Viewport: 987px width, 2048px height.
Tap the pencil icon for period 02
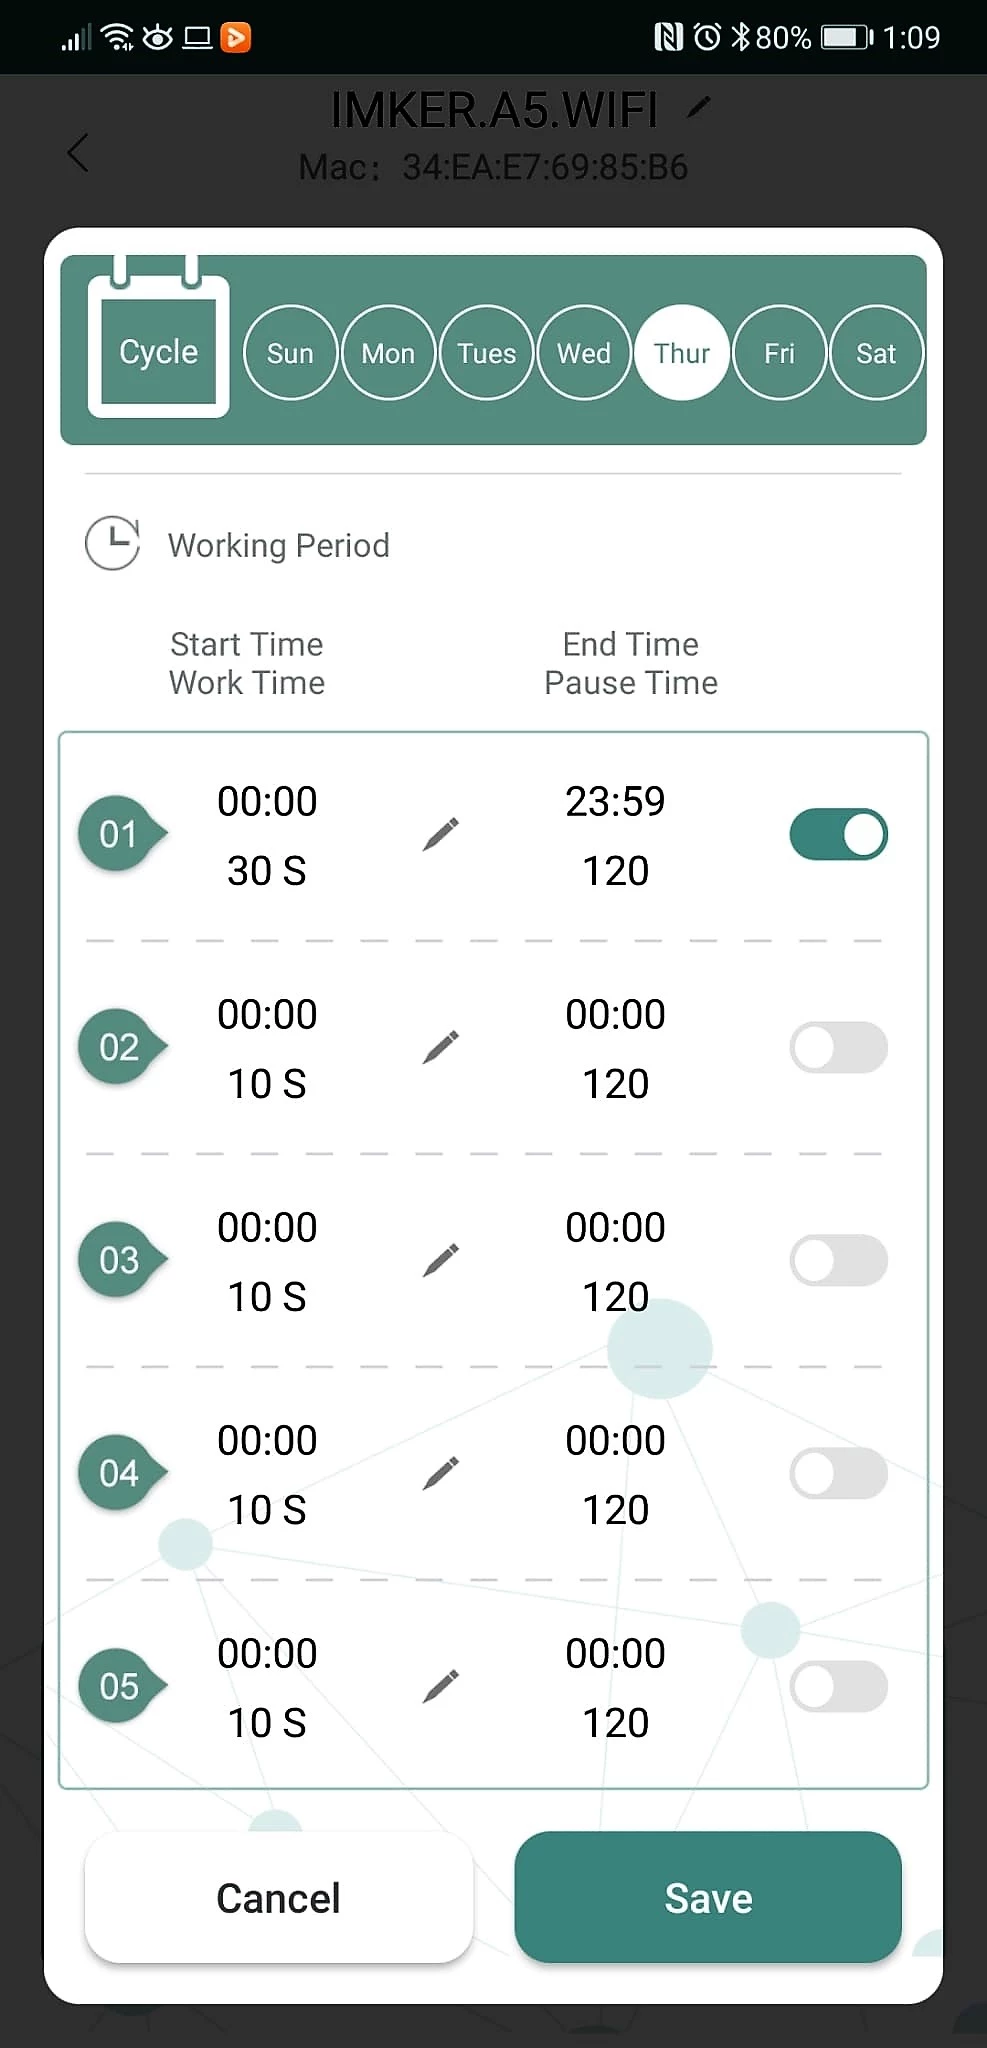[x=440, y=1047]
